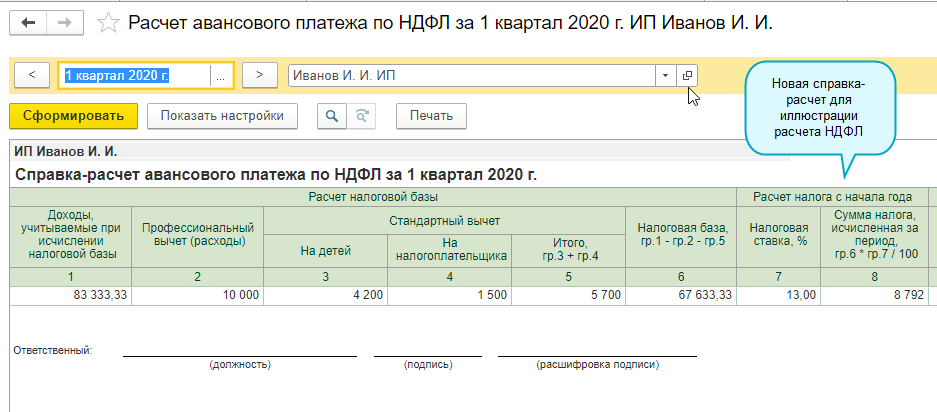
Task: Go forward with the right arrow button
Action: click(65, 23)
